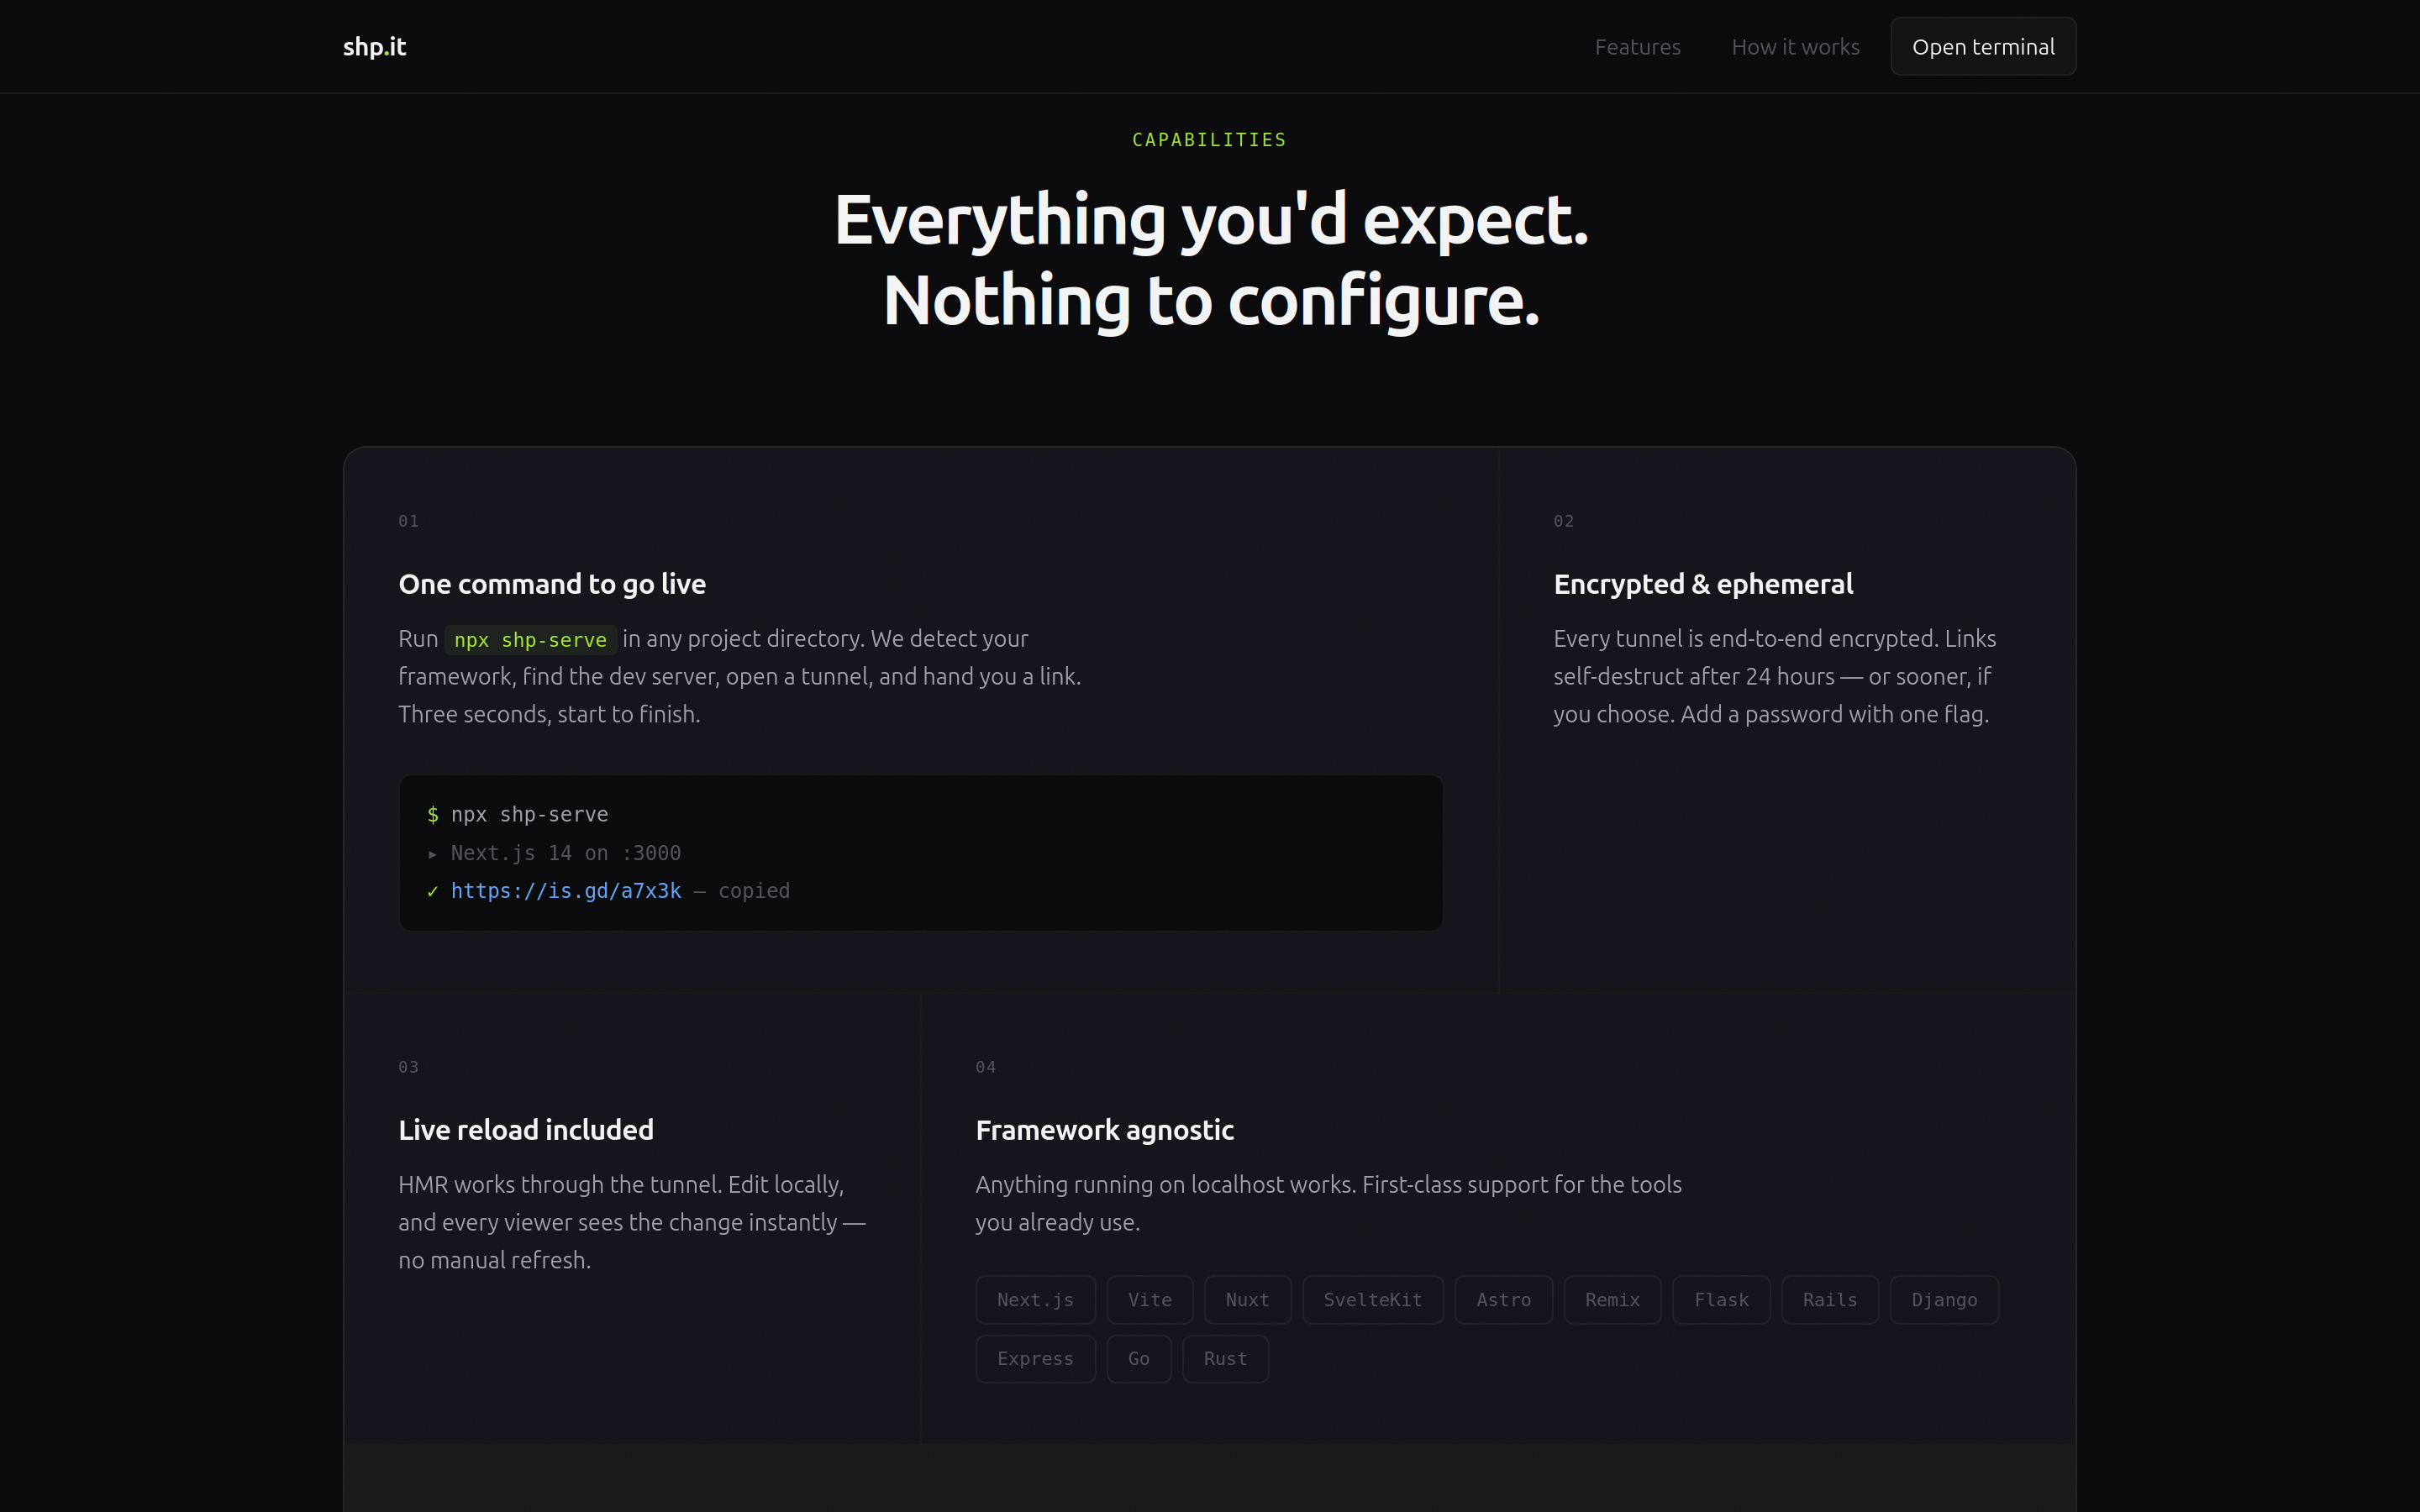
Task: Click the https://is.gd/a7x3k link
Action: pos(566,891)
